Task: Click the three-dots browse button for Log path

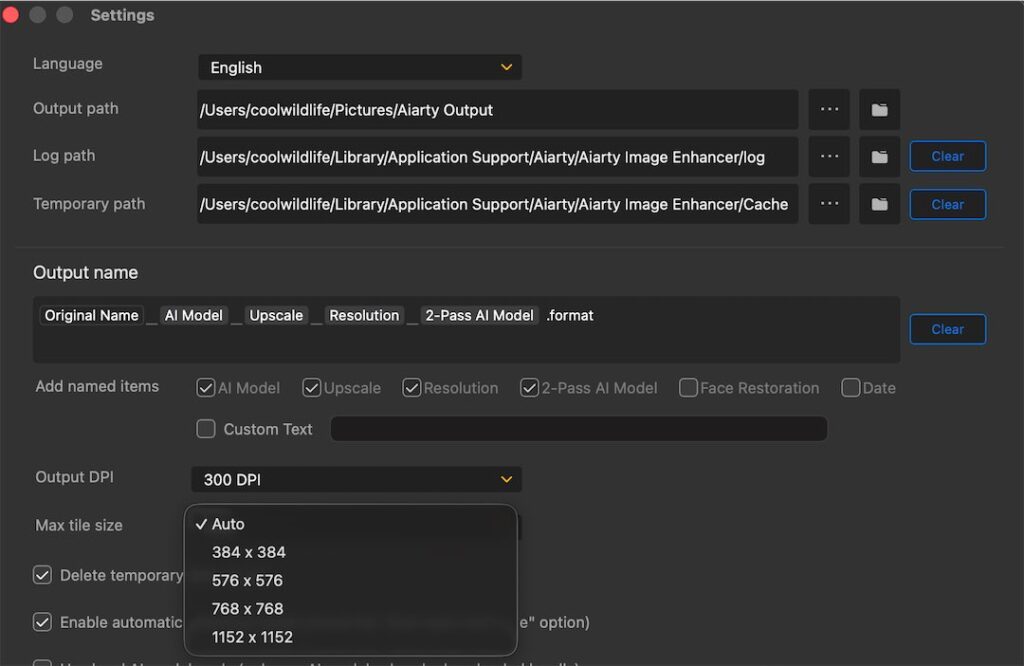Action: point(829,157)
